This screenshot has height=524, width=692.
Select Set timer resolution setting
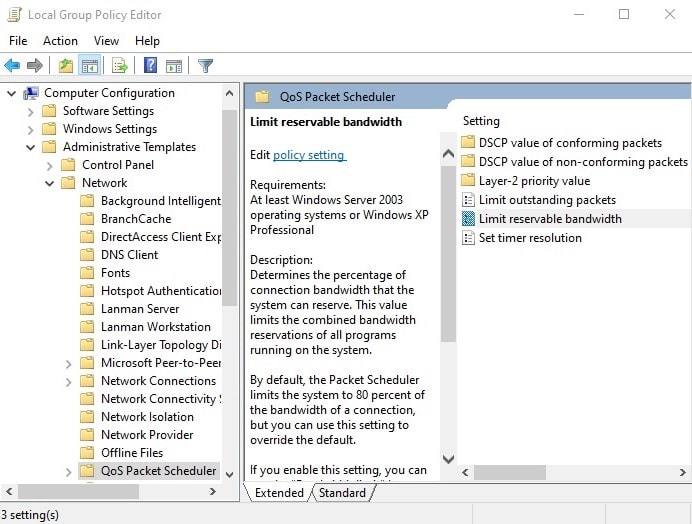(x=530, y=238)
